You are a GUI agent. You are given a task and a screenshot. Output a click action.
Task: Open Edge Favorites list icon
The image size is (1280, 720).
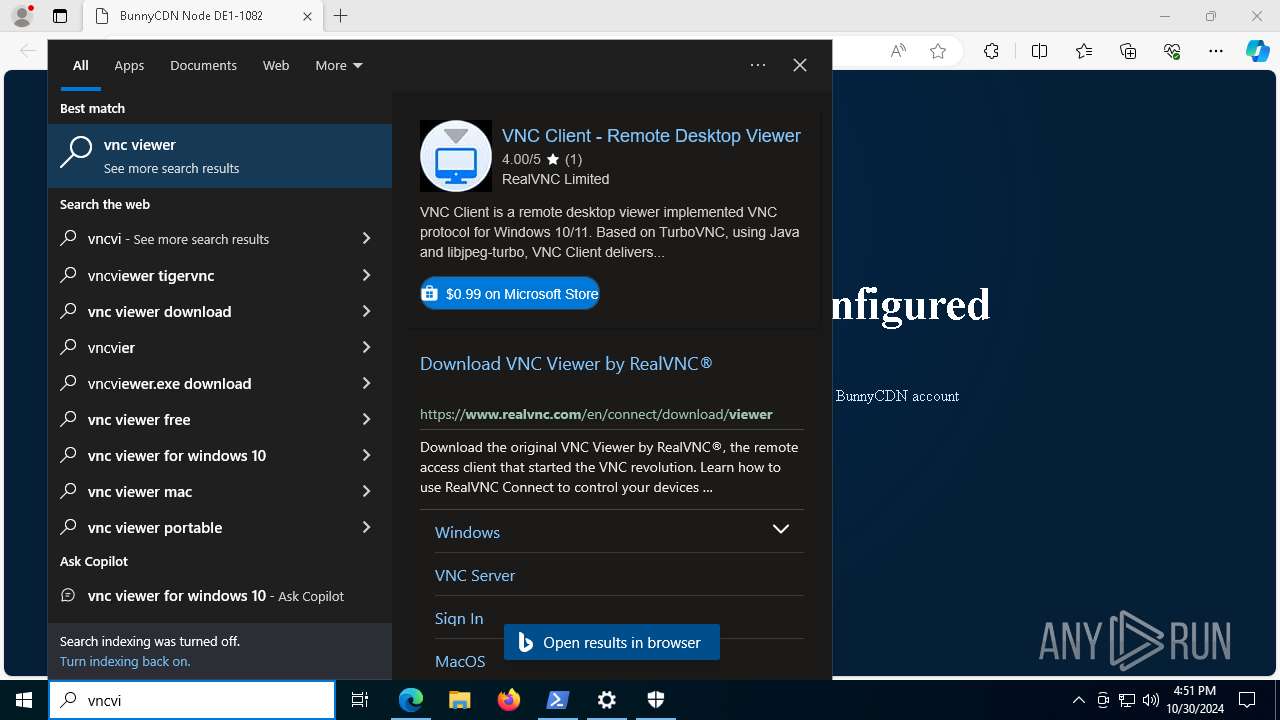tap(1084, 51)
